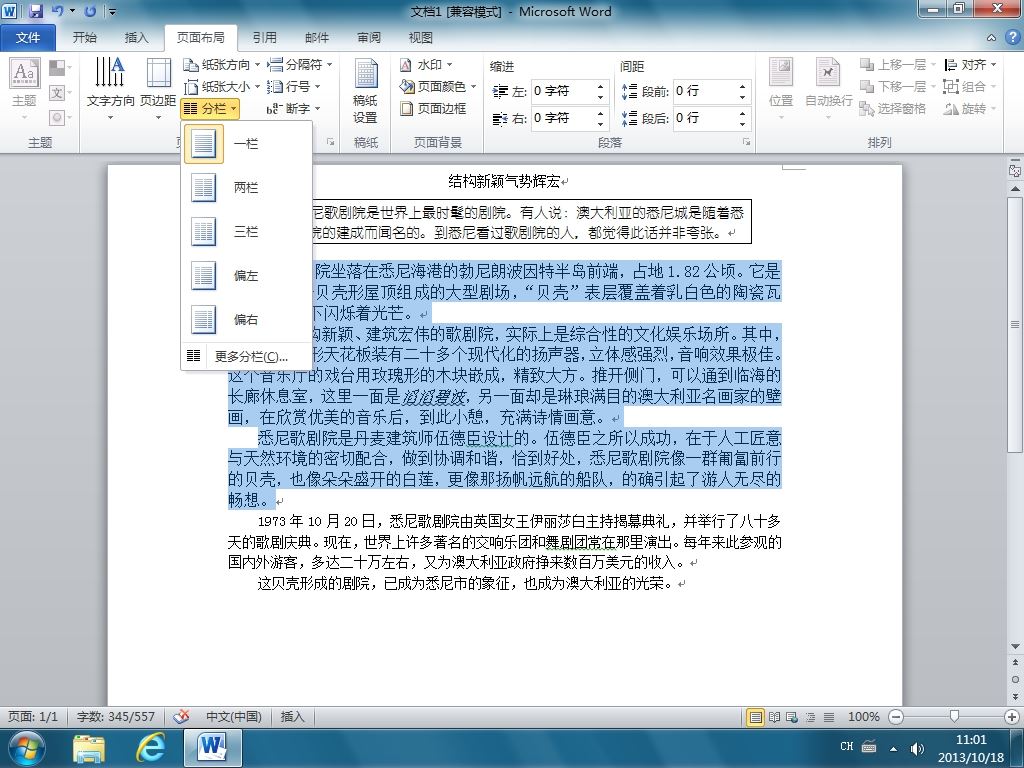Click the 中文(中国) language indicator
The height and width of the screenshot is (768, 1024).
pyautogui.click(x=234, y=717)
